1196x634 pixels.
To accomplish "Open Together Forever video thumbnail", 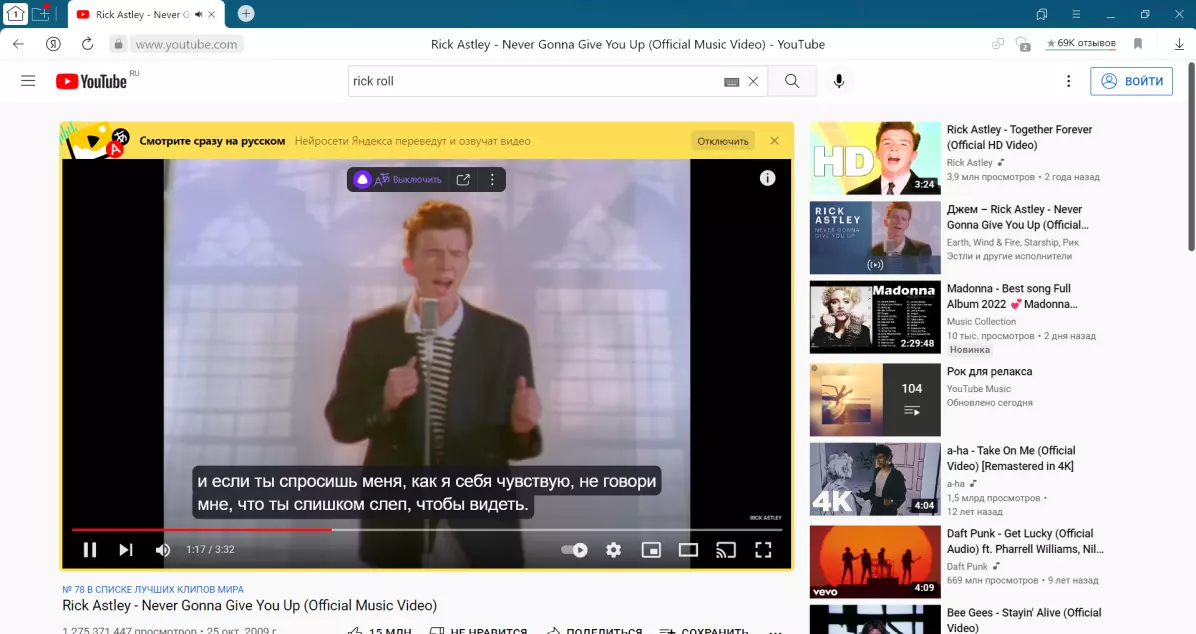I will [875, 158].
